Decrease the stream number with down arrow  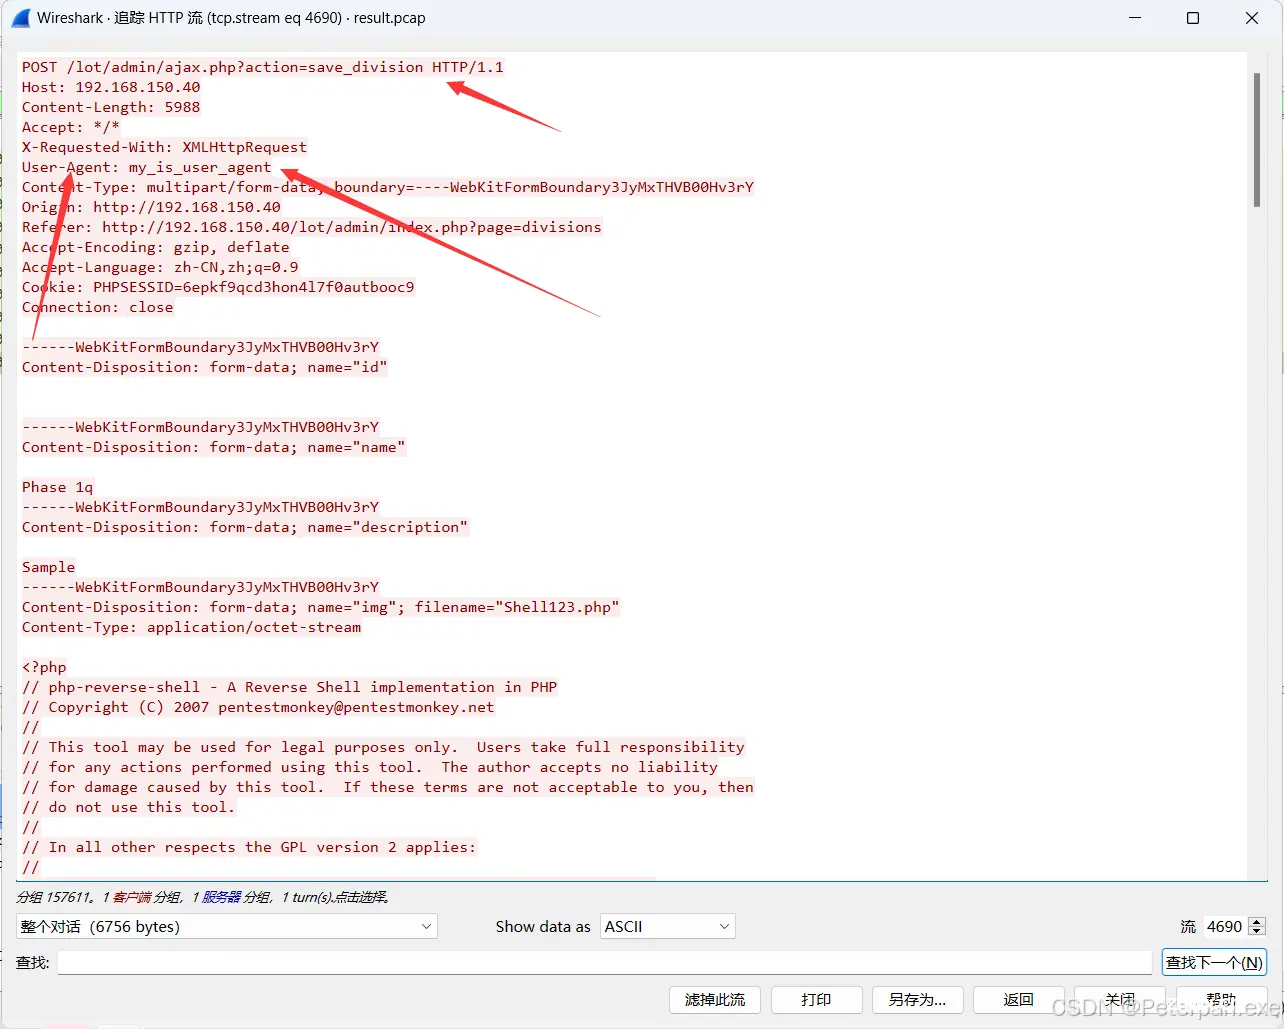click(x=1258, y=932)
